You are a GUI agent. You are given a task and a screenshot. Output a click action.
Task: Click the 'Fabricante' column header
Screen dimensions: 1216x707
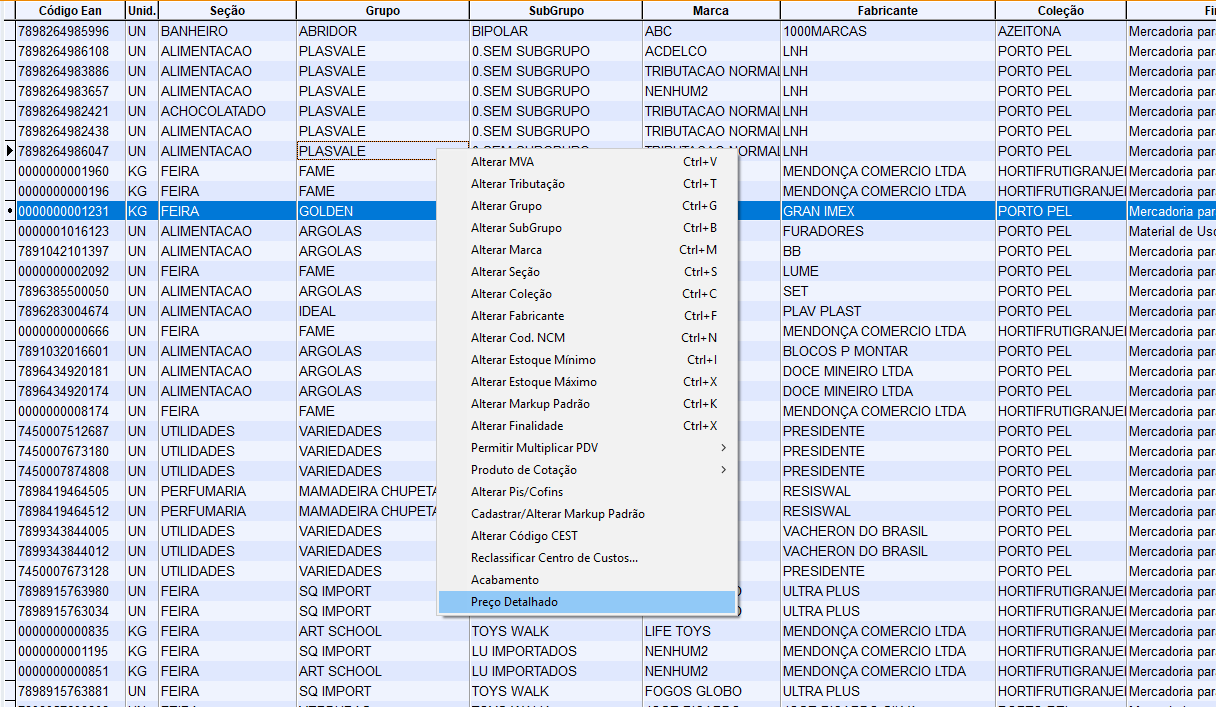point(886,11)
